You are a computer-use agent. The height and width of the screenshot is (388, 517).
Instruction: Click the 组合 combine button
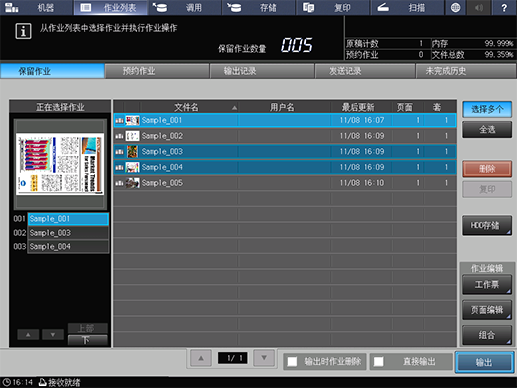pos(487,335)
